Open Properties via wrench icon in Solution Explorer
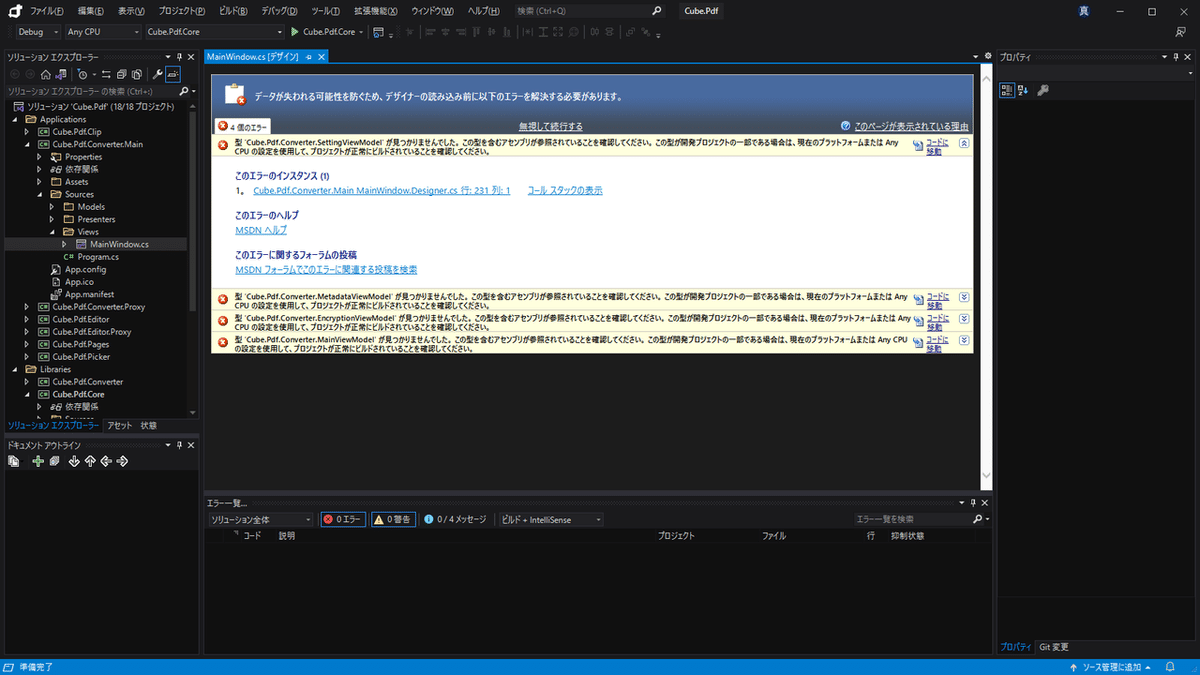Image resolution: width=1200 pixels, height=675 pixels. tap(157, 74)
